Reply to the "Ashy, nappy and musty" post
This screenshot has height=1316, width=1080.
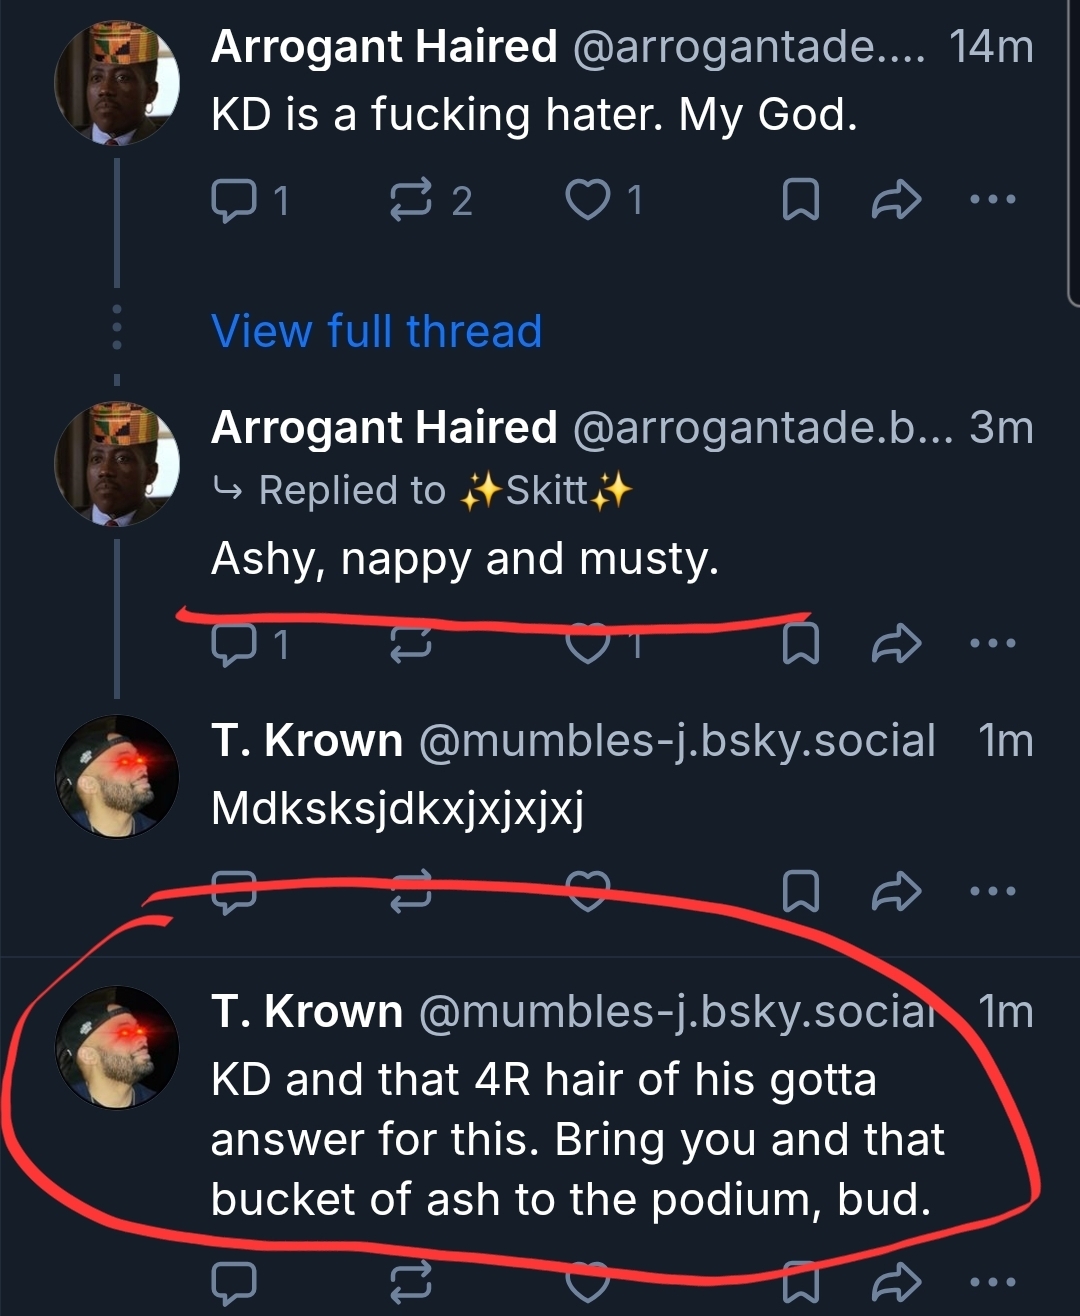coord(234,644)
